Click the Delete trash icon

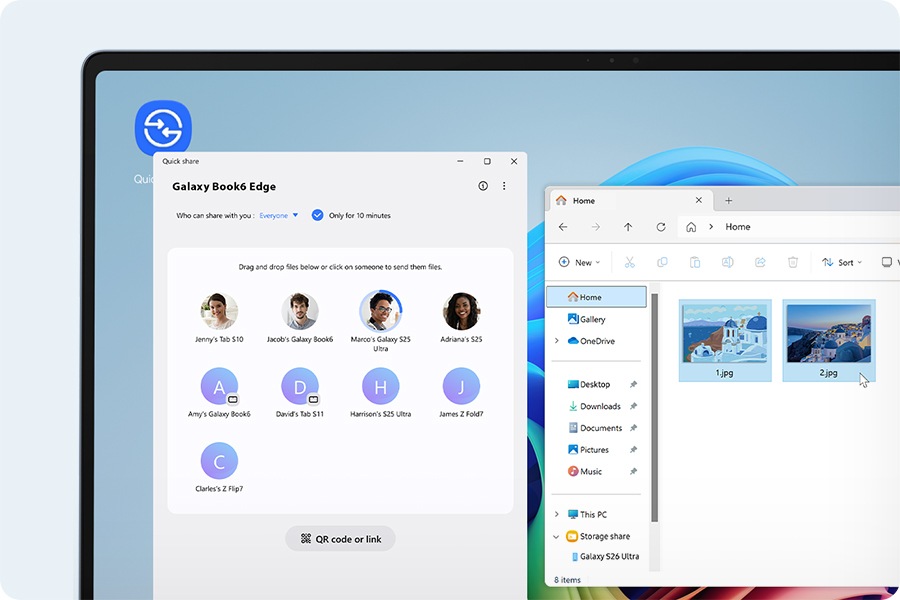coord(793,262)
